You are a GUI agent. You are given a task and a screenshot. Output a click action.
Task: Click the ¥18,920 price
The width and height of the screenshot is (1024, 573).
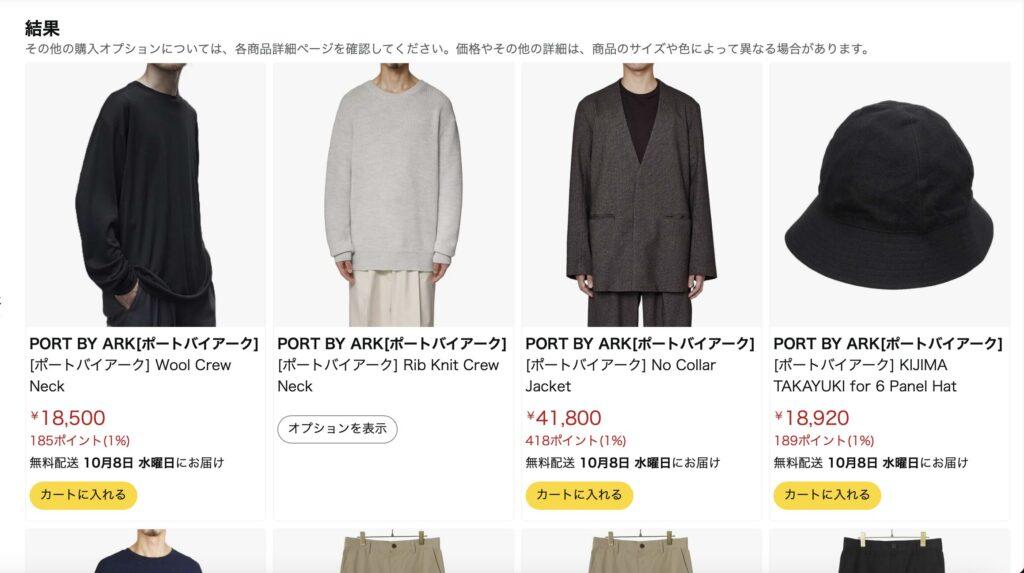click(x=811, y=418)
